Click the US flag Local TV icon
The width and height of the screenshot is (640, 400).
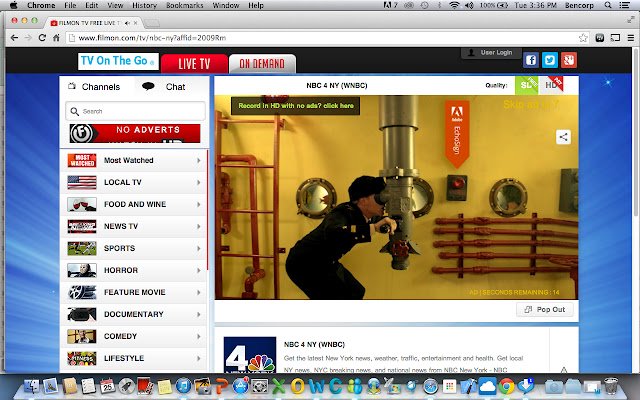[x=82, y=182]
